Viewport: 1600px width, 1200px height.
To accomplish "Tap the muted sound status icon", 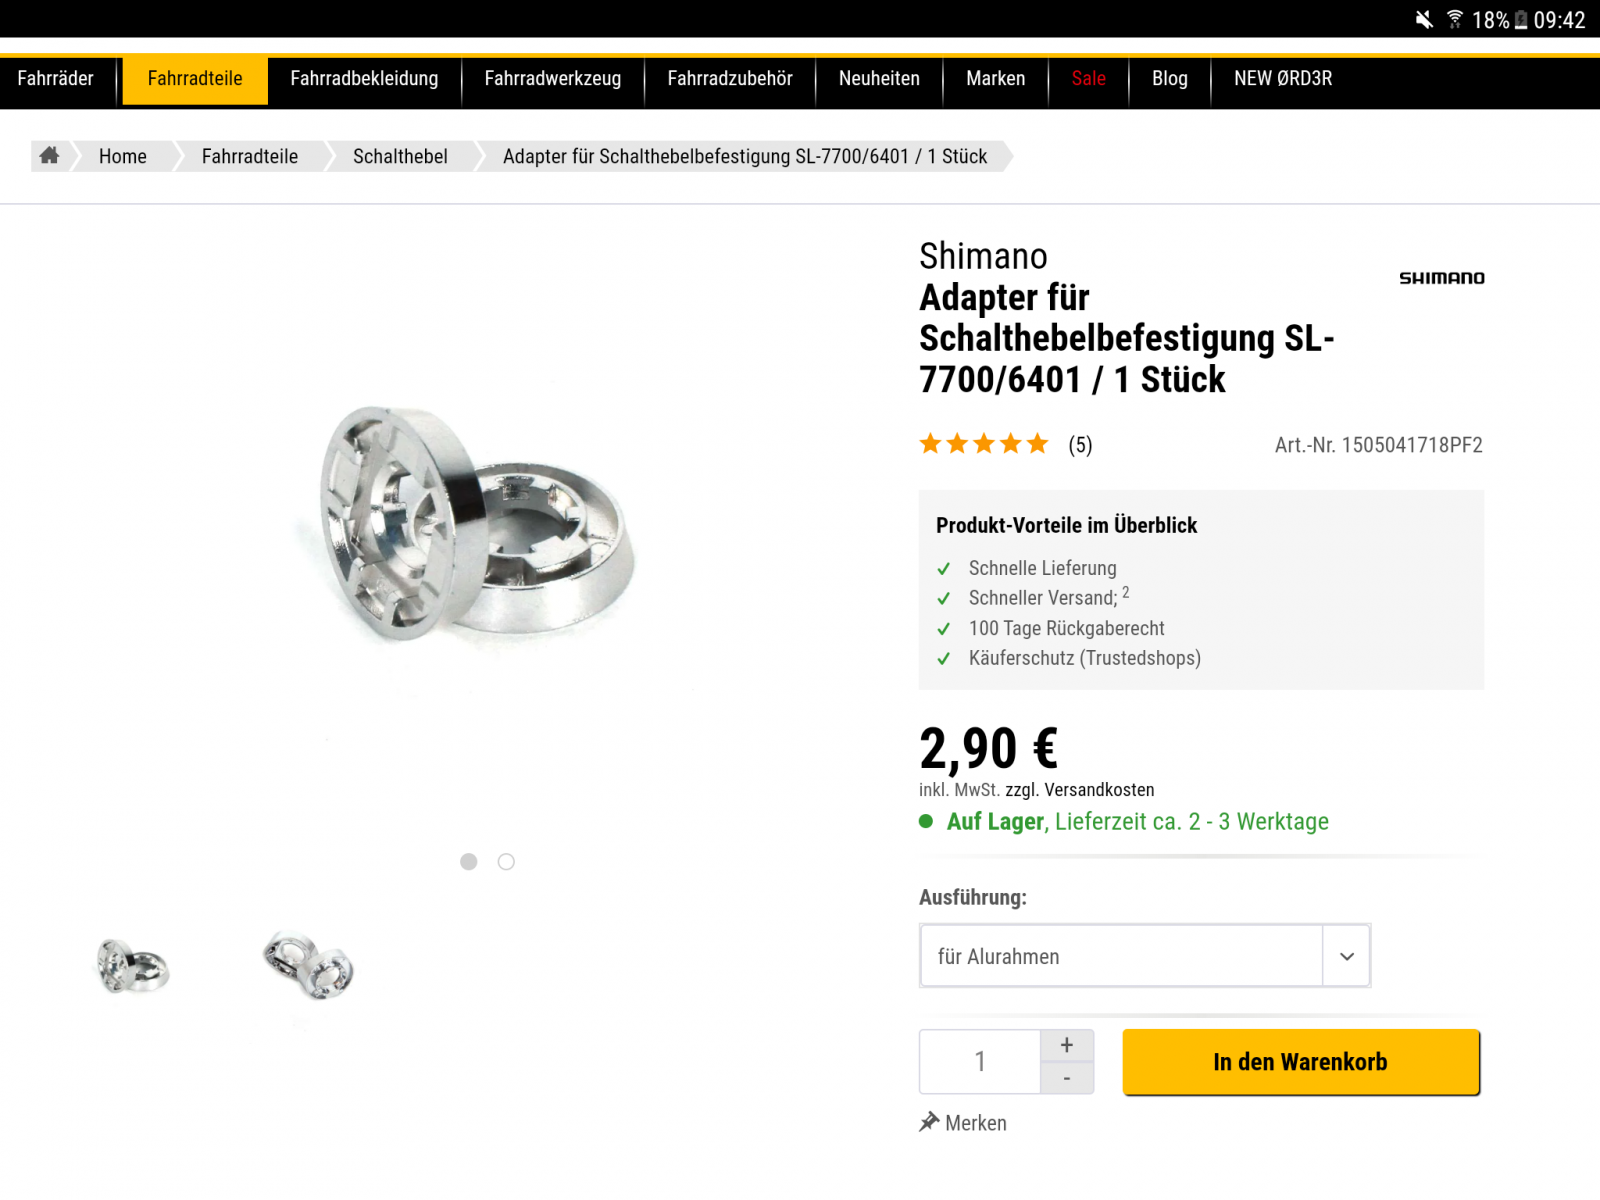I will [1424, 19].
